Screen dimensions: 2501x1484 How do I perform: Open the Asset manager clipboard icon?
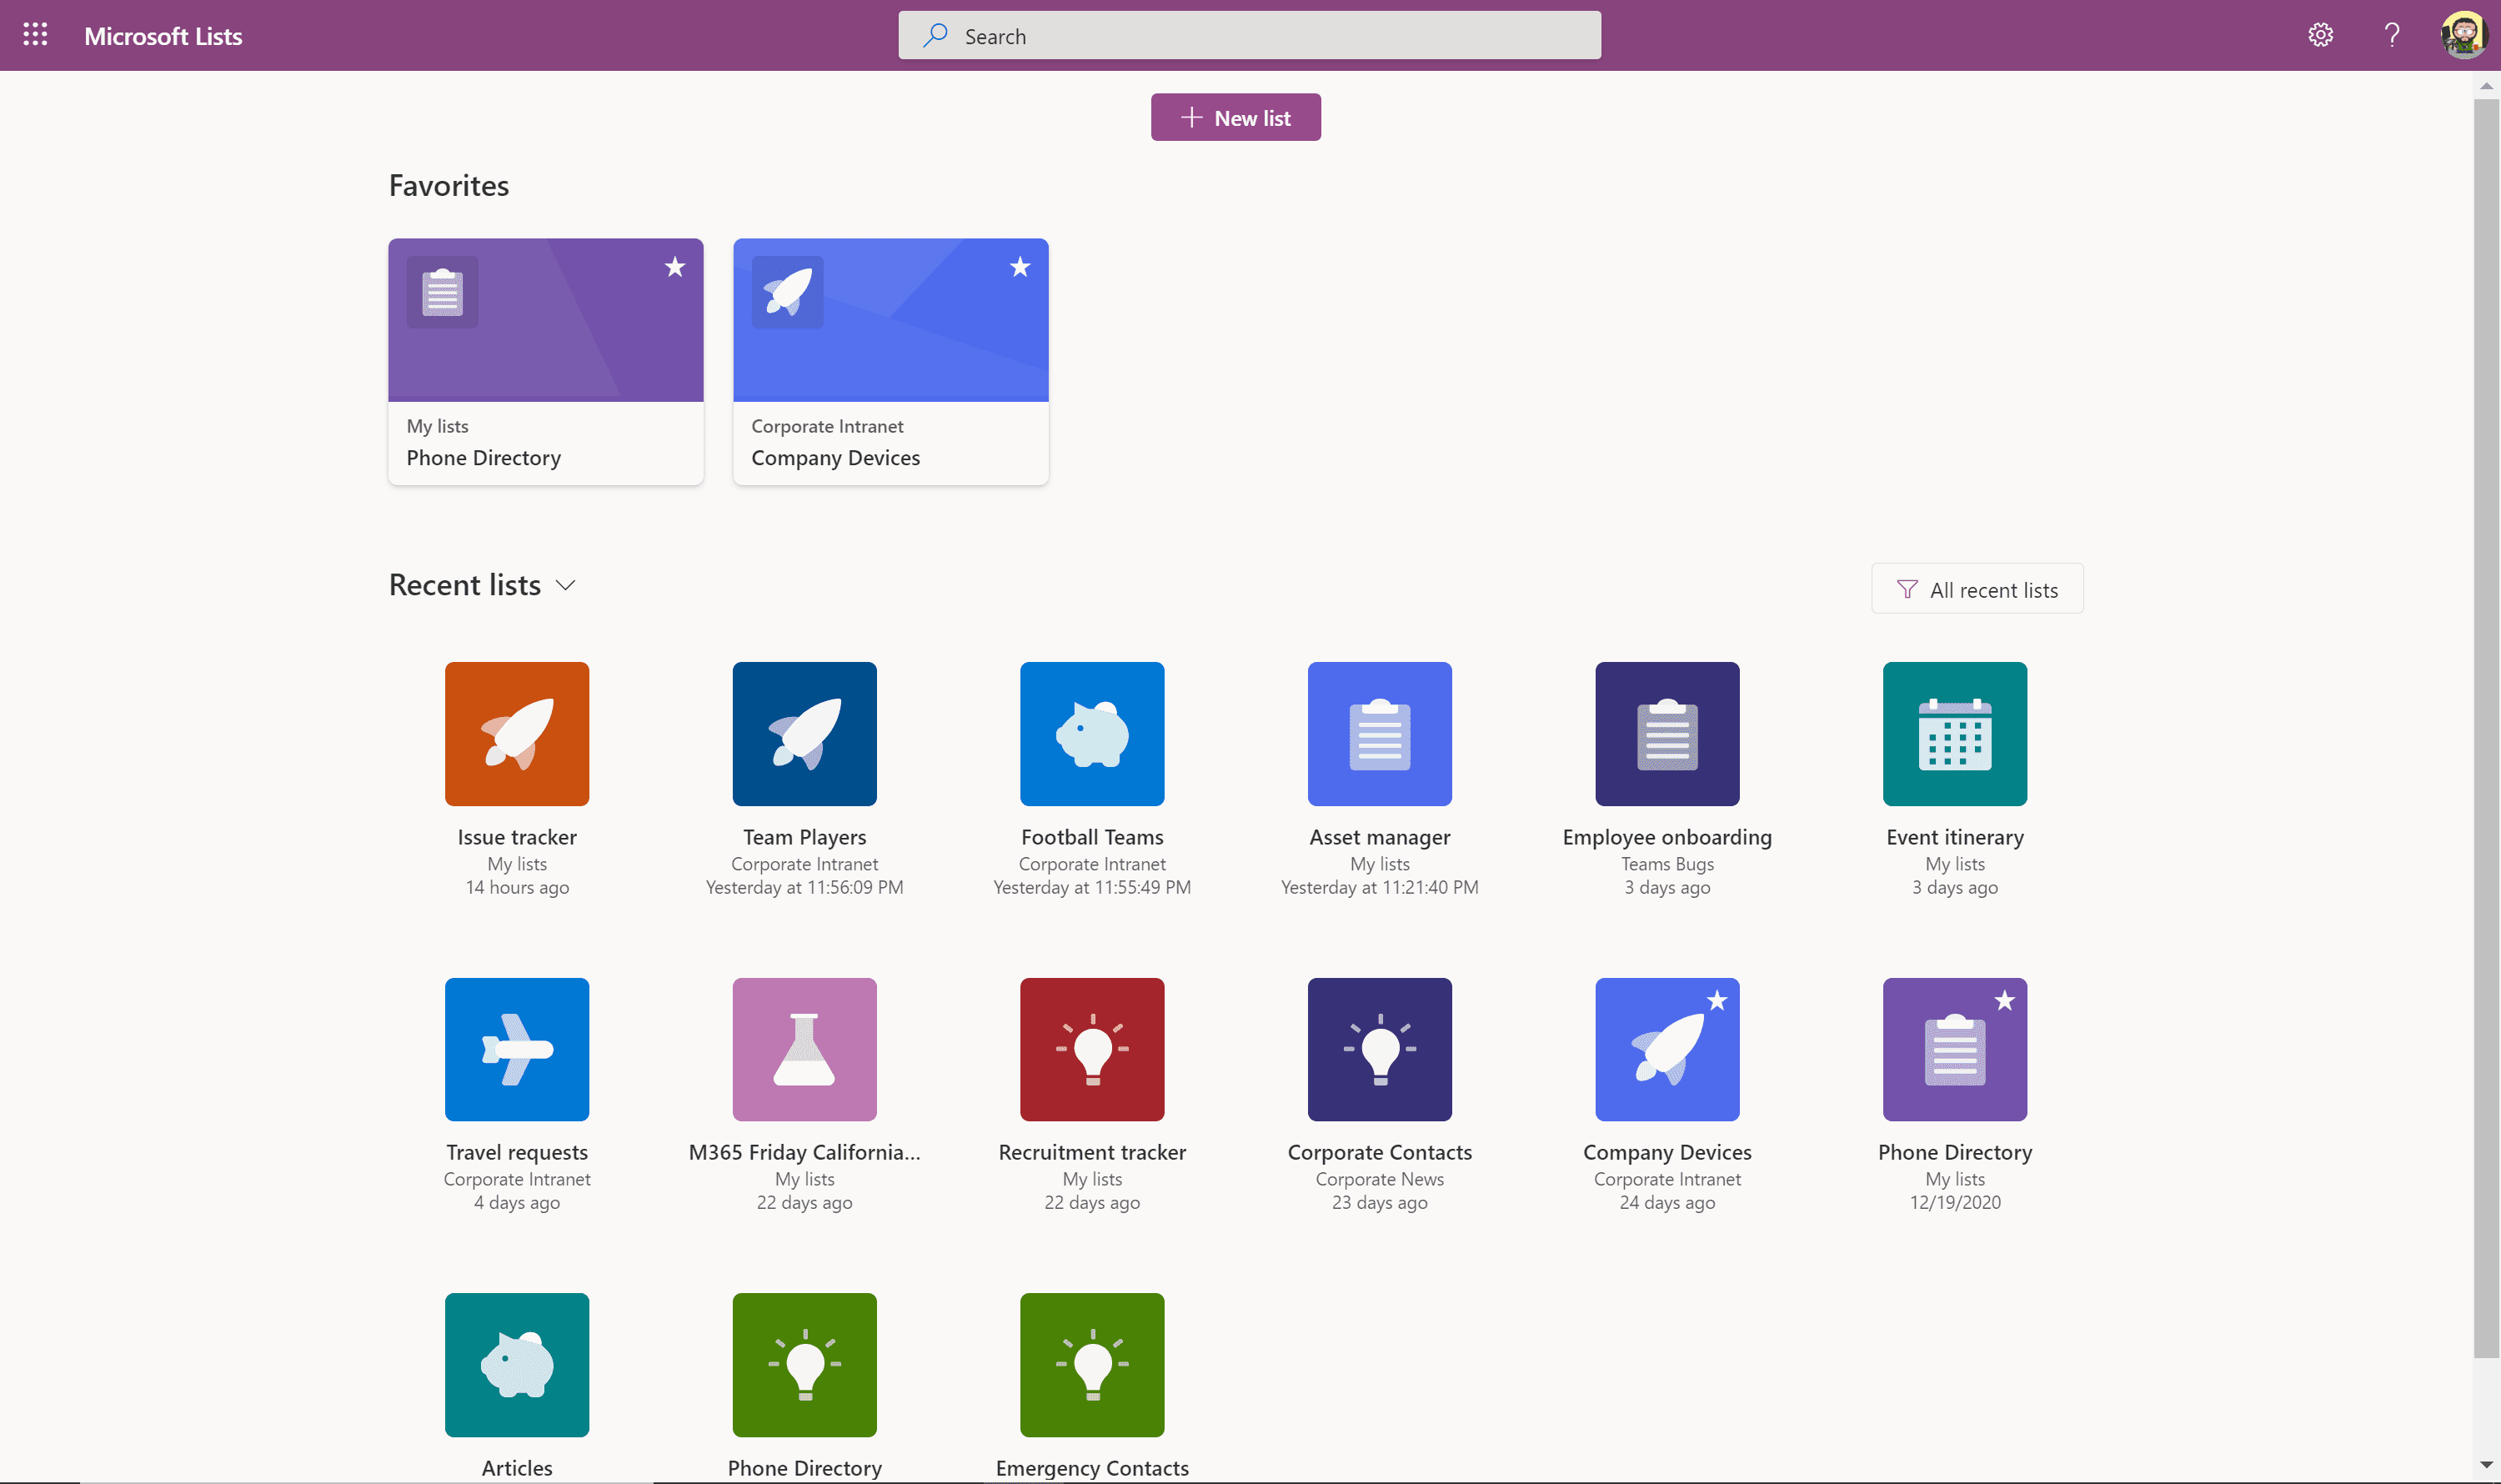[1380, 734]
